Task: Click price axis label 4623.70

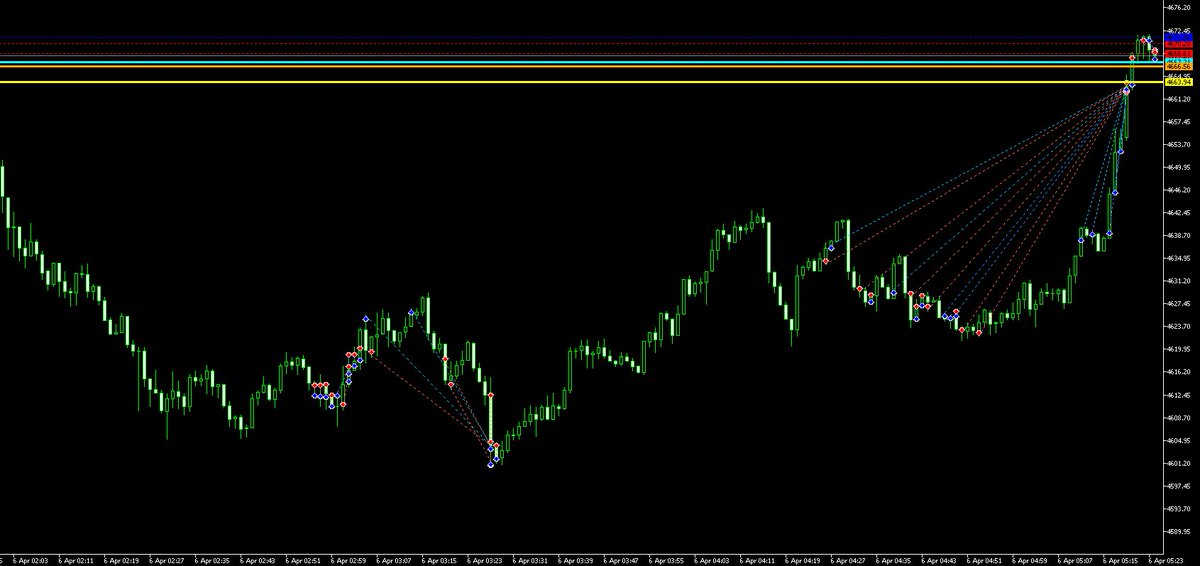Action: [1179, 326]
